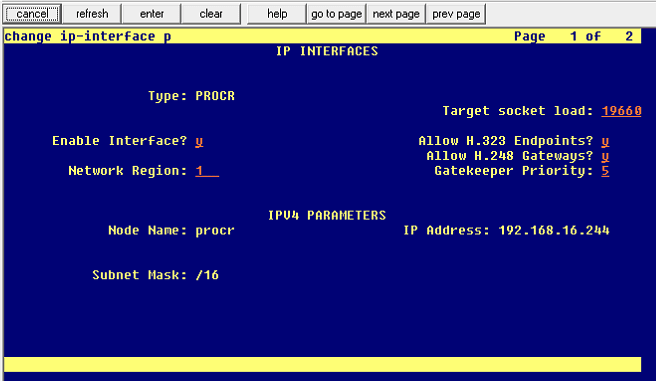Go back with prev page button
The image size is (656, 381).
pyautogui.click(x=456, y=14)
